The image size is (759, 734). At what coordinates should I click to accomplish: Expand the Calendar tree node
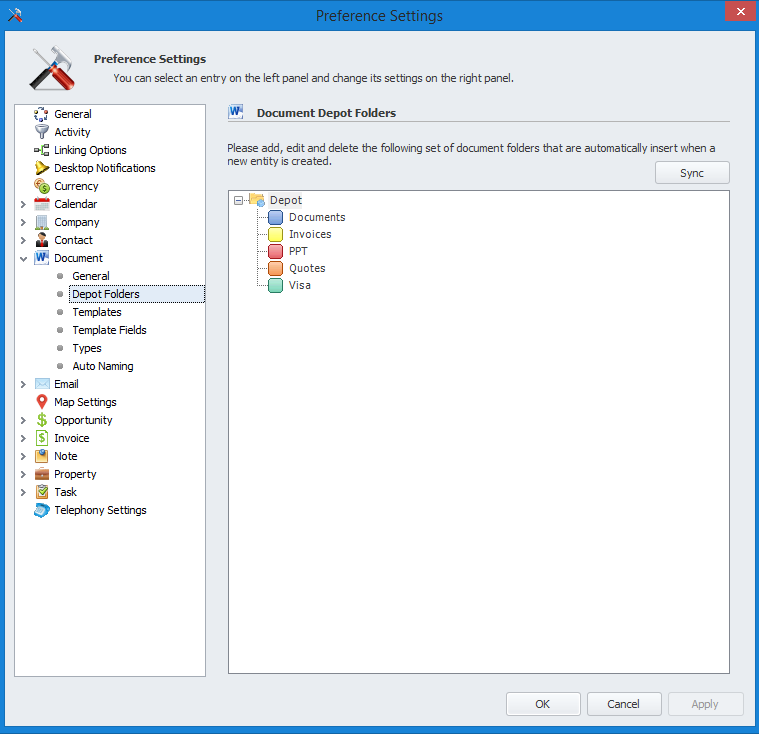(x=23, y=204)
